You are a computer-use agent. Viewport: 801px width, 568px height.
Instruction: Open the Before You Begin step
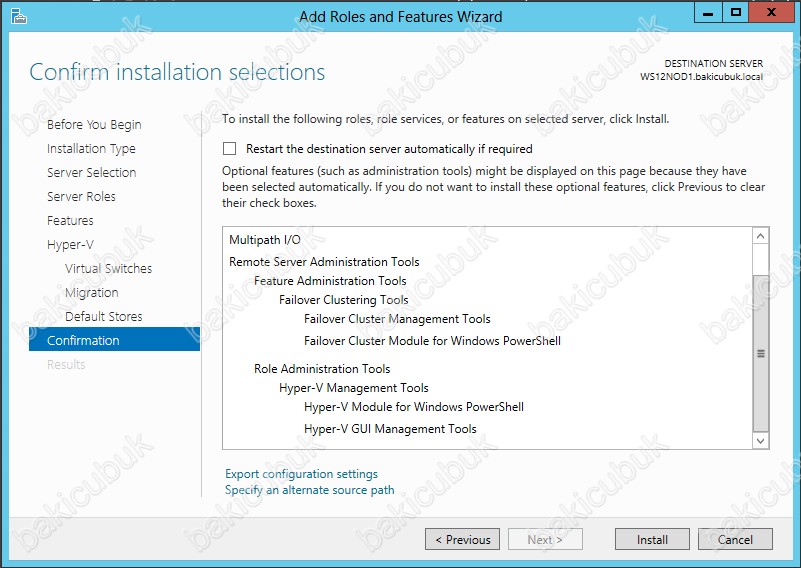94,125
